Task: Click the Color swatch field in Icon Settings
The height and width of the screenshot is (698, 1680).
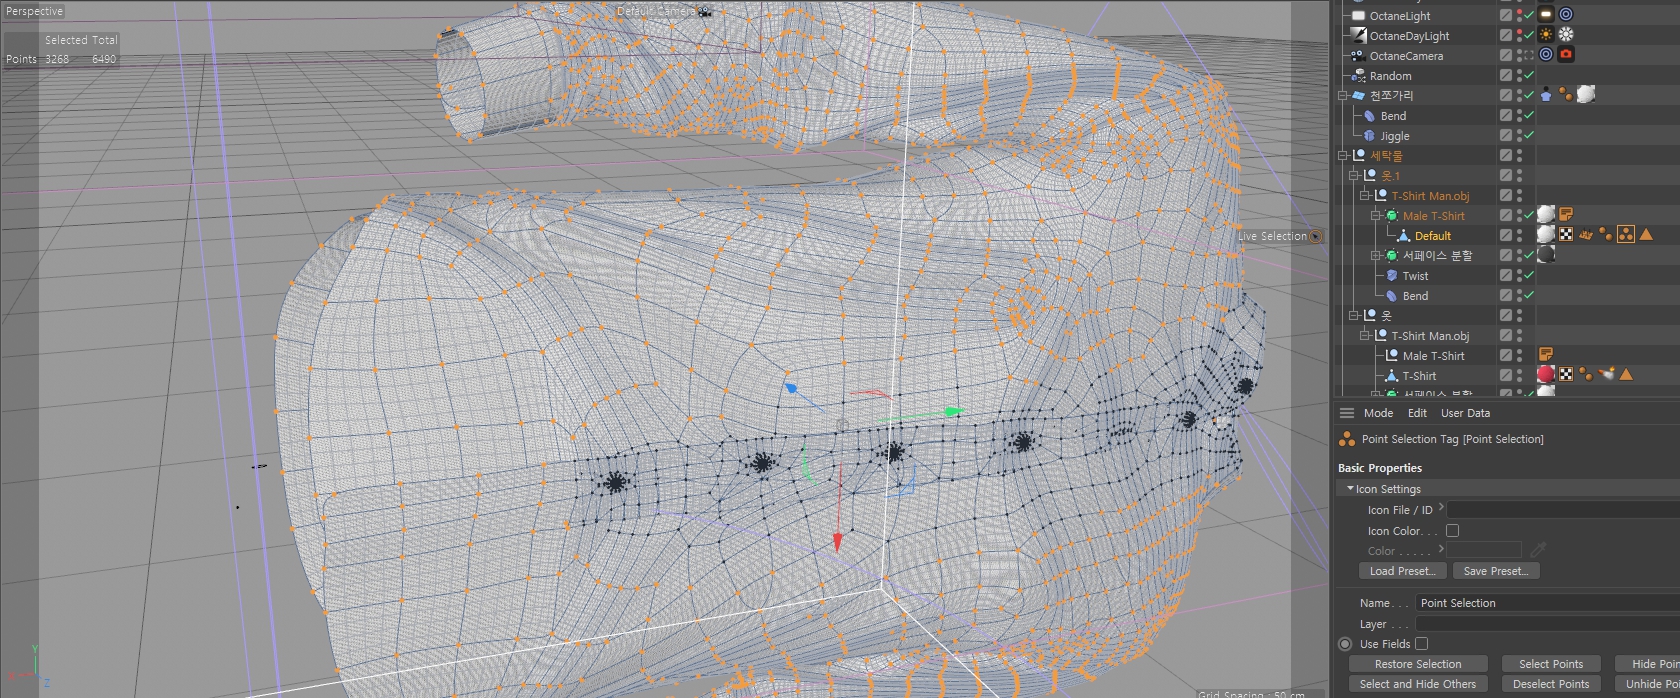Action: 1485,550
